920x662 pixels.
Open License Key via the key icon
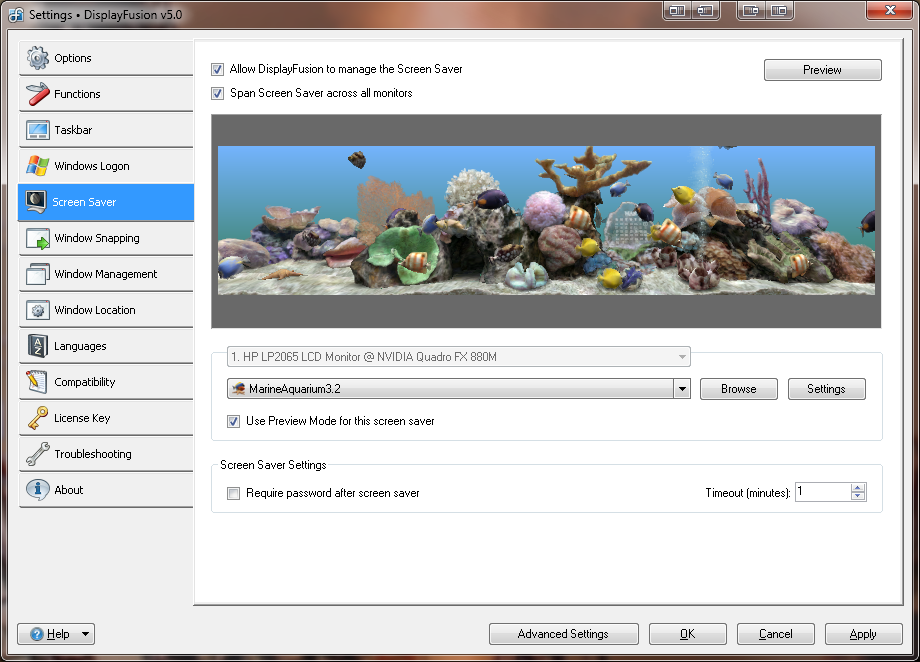[38, 418]
